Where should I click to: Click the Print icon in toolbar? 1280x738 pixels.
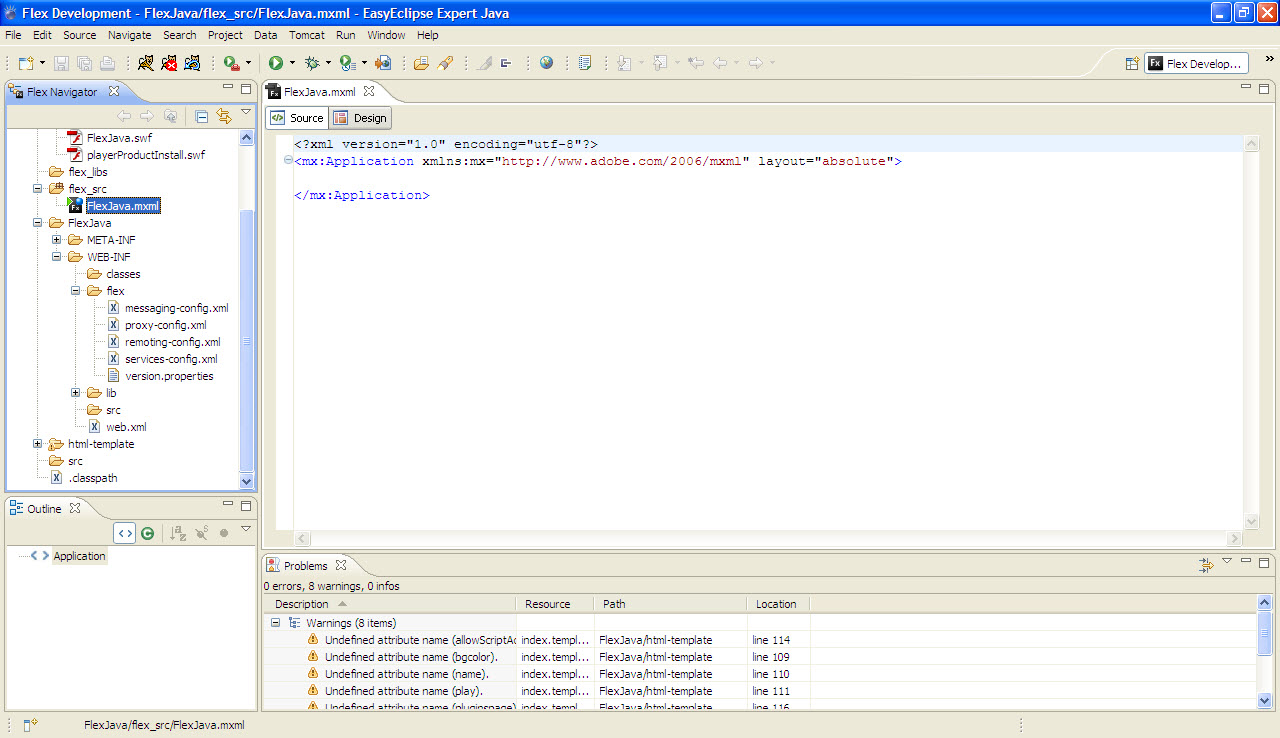107,63
